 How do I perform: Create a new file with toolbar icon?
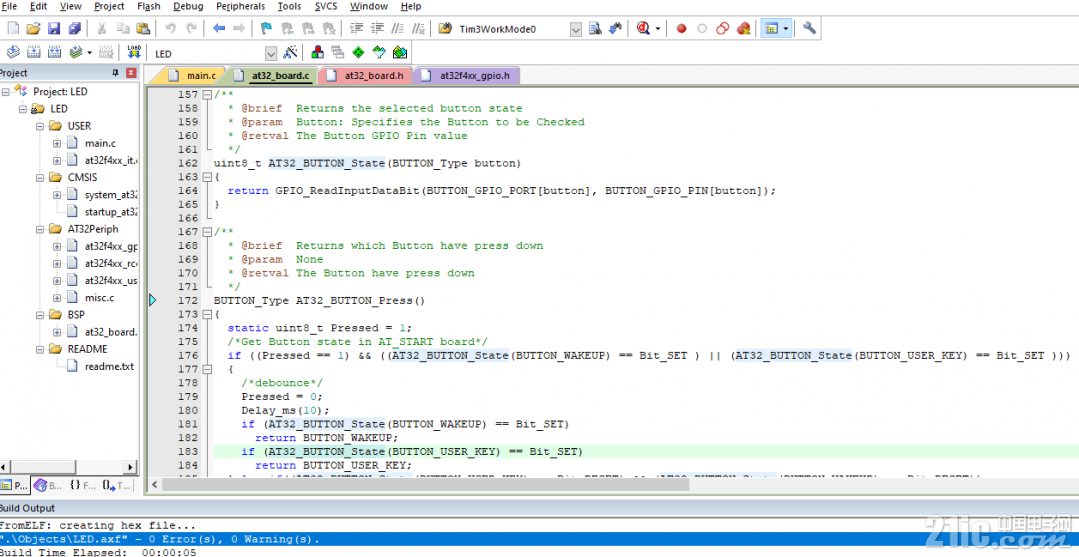(x=13, y=29)
